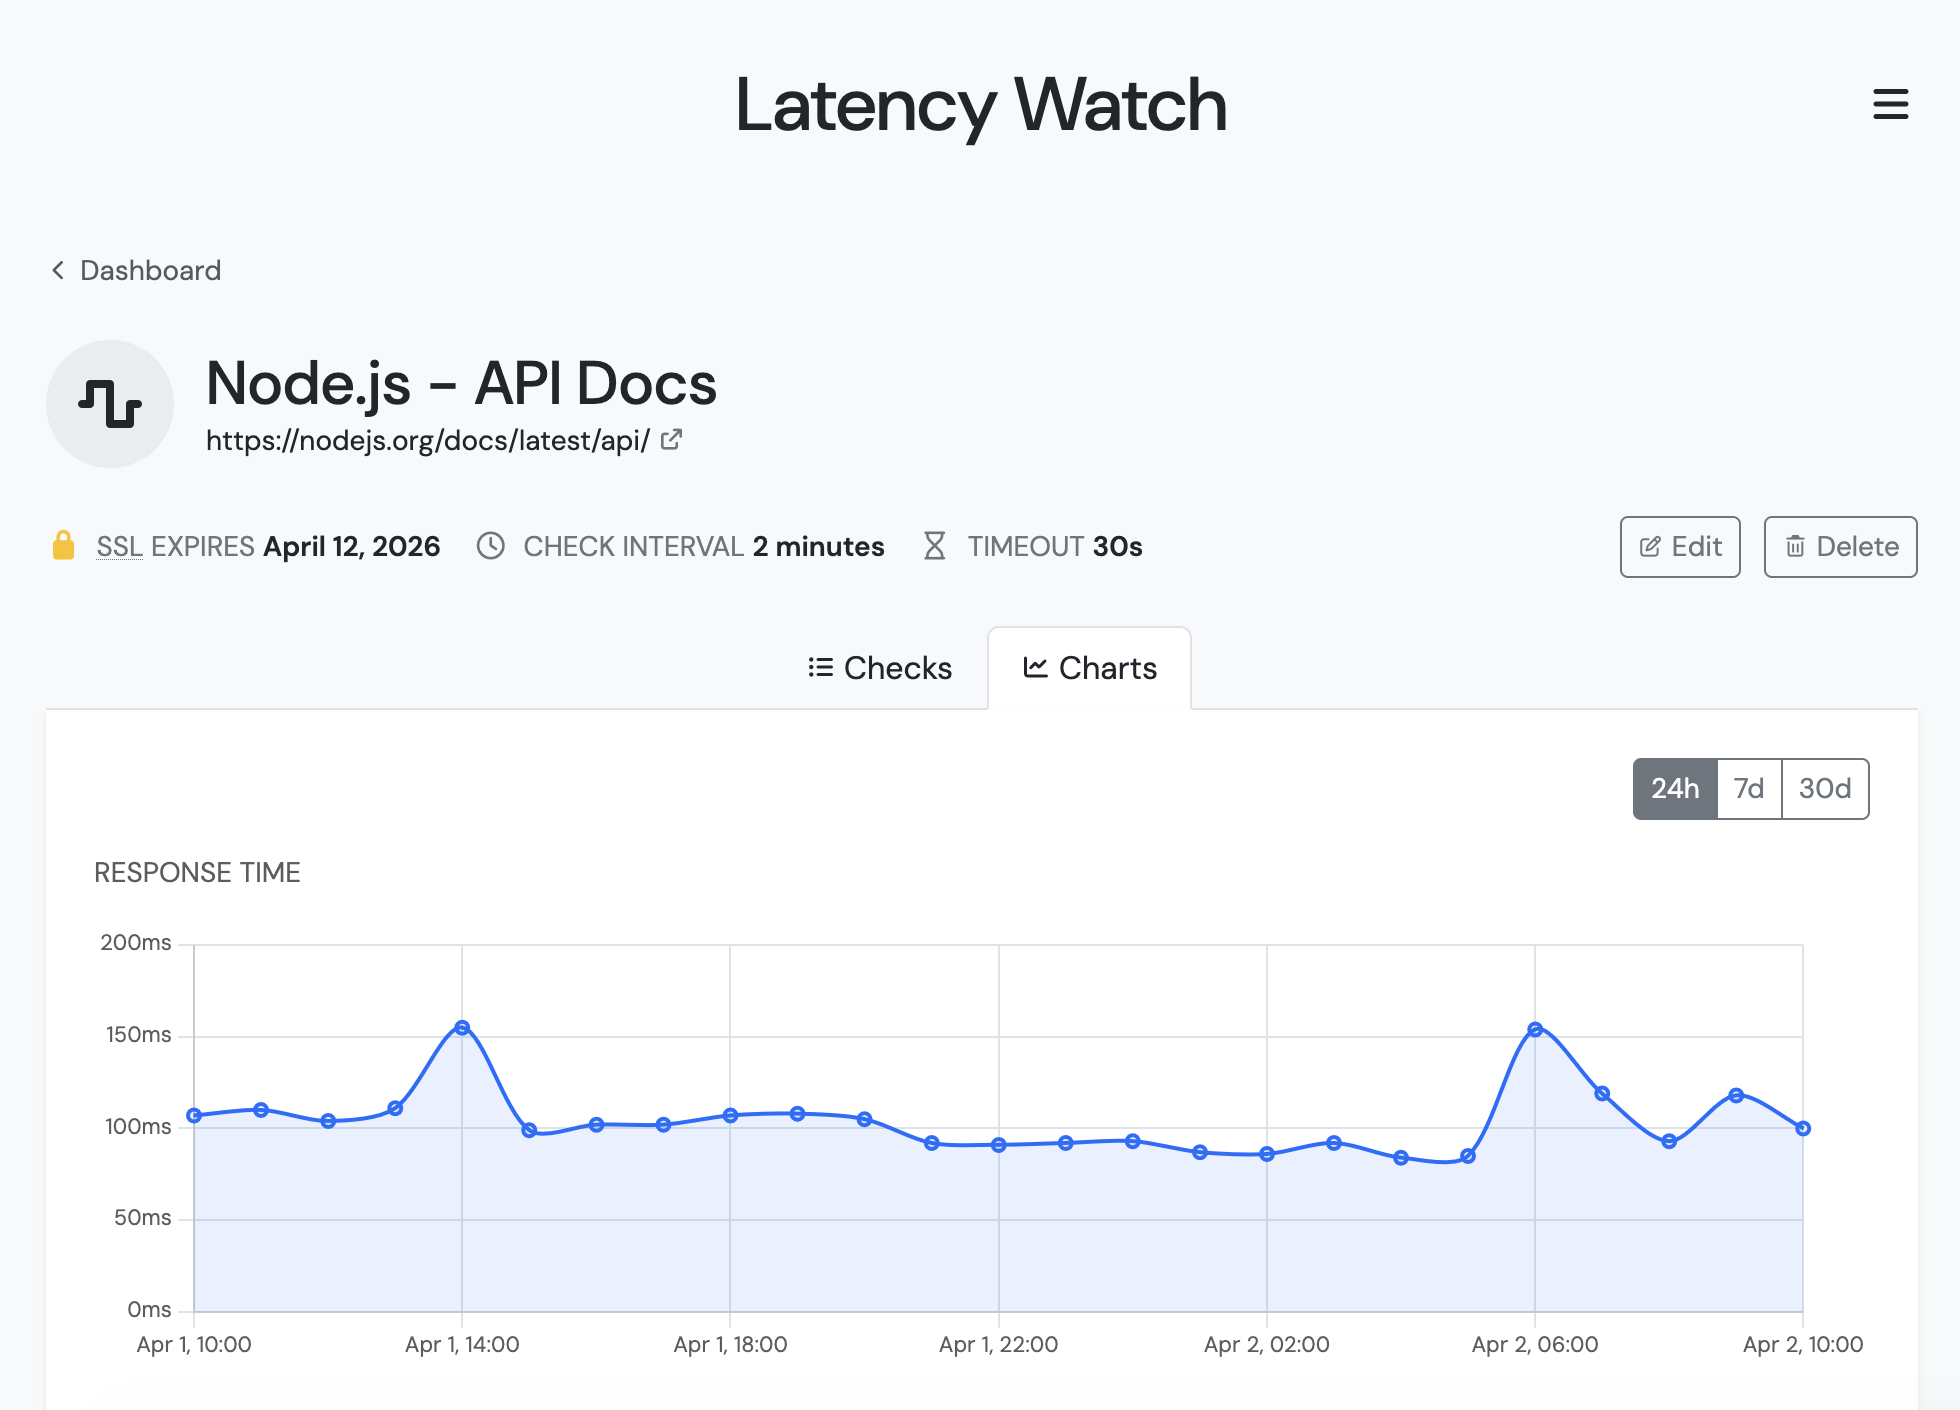Screen dimensions: 1960x1410
Task: Open the Checks tab
Action: tap(880, 668)
